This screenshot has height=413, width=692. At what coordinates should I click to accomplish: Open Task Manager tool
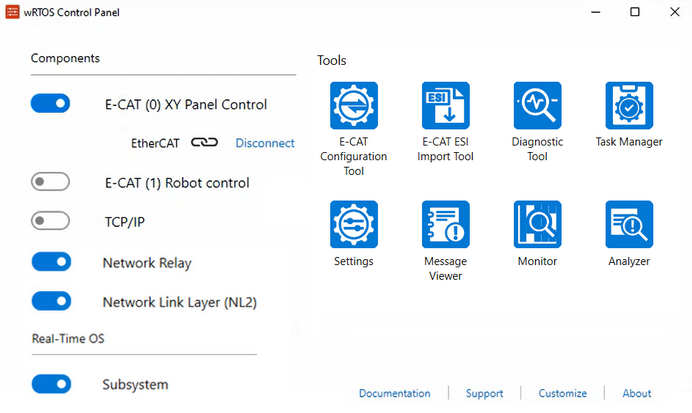click(629, 105)
